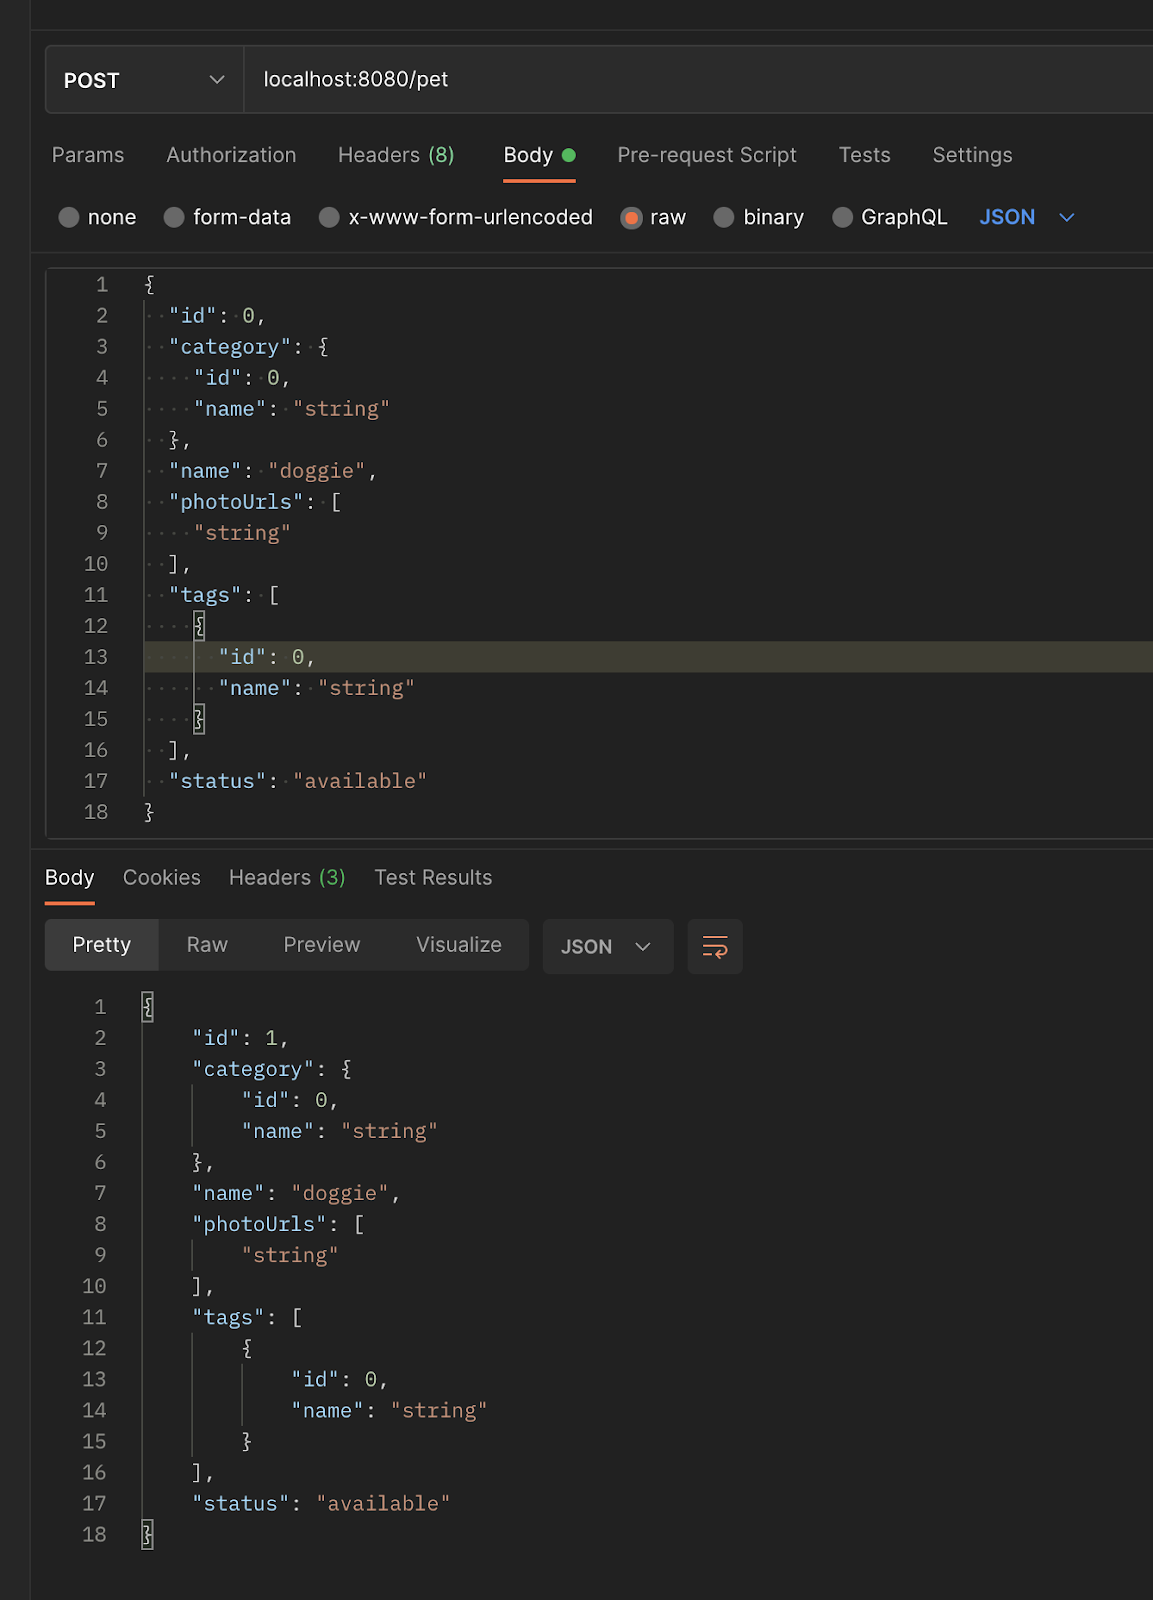This screenshot has width=1153, height=1600.
Task: Click the Visualize response view button
Action: pyautogui.click(x=459, y=945)
